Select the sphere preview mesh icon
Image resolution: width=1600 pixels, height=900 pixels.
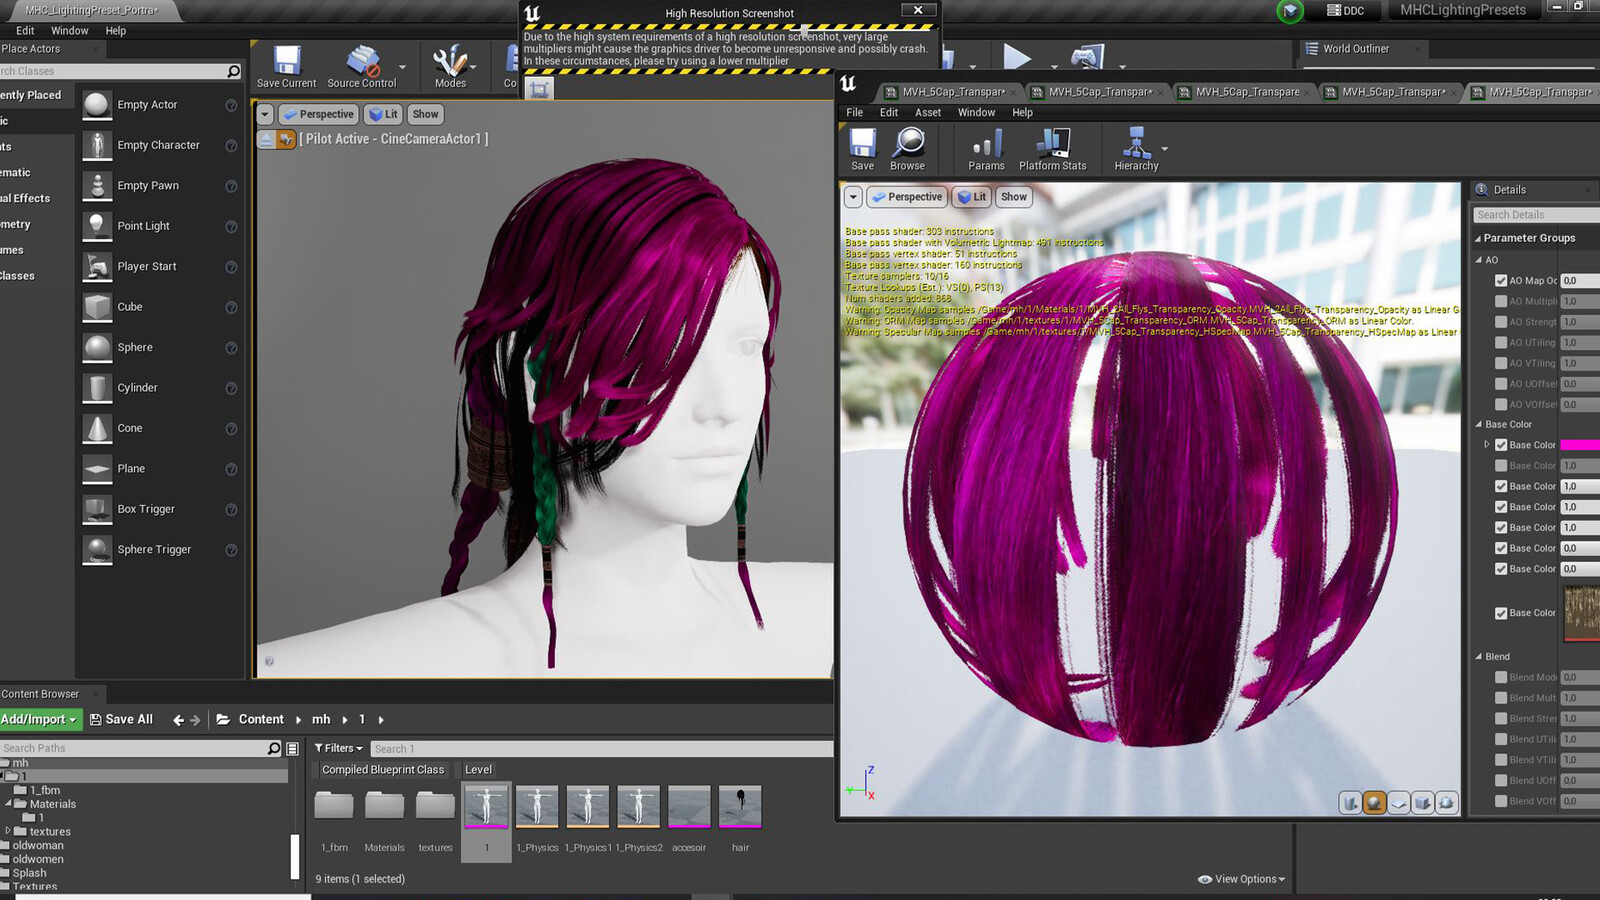[1375, 803]
